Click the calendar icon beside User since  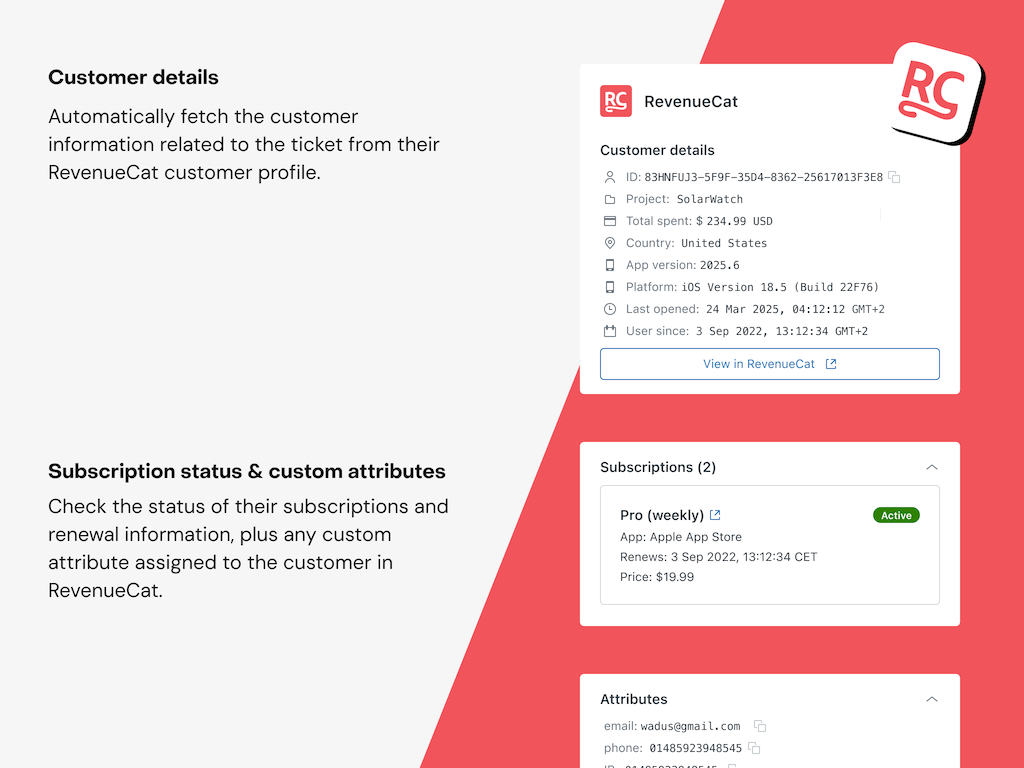[x=610, y=331]
